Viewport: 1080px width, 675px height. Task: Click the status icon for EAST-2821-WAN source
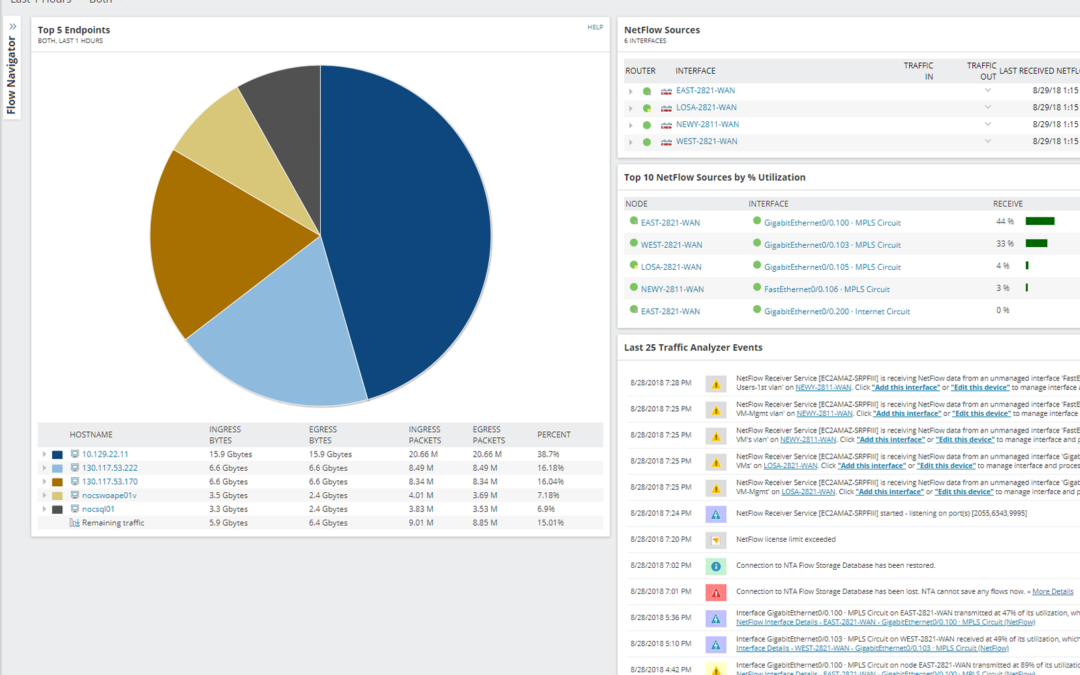(647, 91)
